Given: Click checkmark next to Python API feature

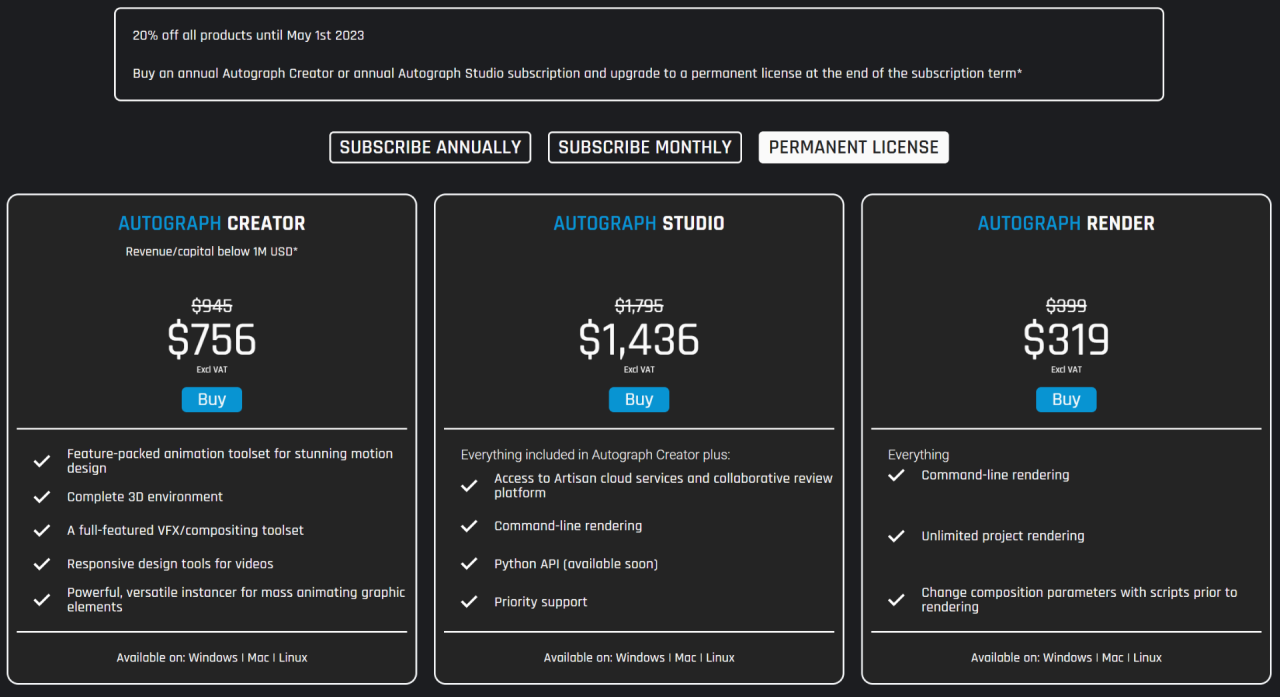Looking at the screenshot, I should [469, 564].
